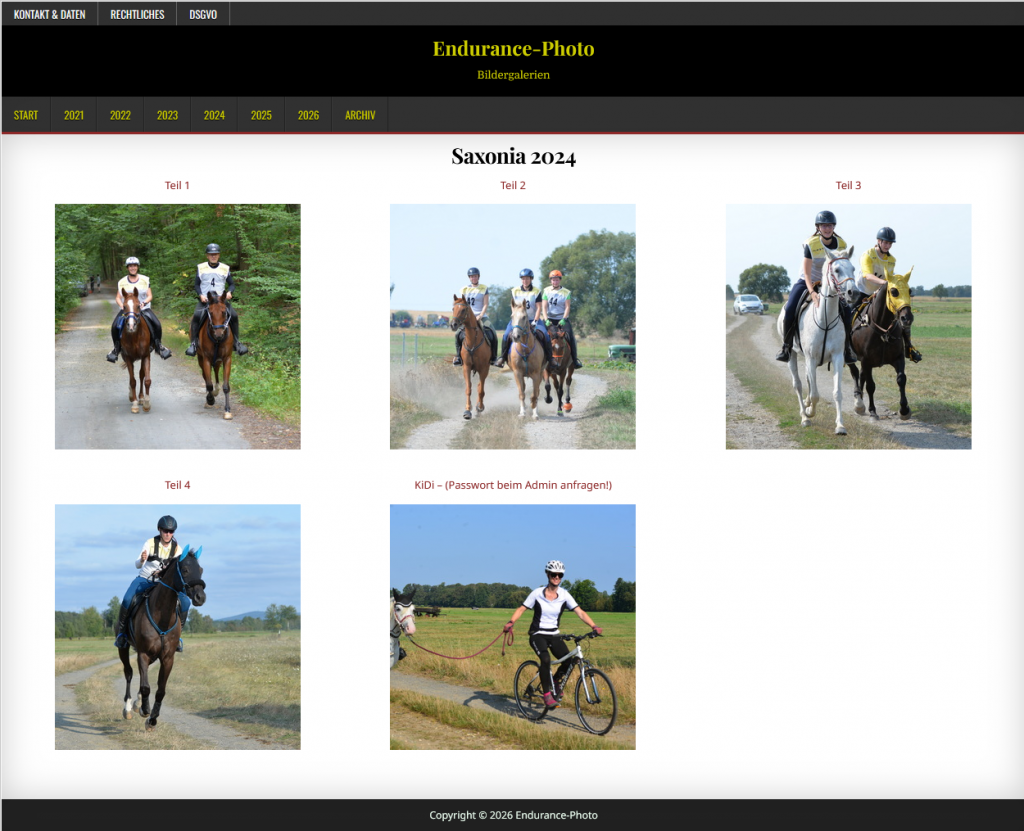Image resolution: width=1024 pixels, height=831 pixels.
Task: Click the 2026 navigation item
Action: tap(308, 115)
